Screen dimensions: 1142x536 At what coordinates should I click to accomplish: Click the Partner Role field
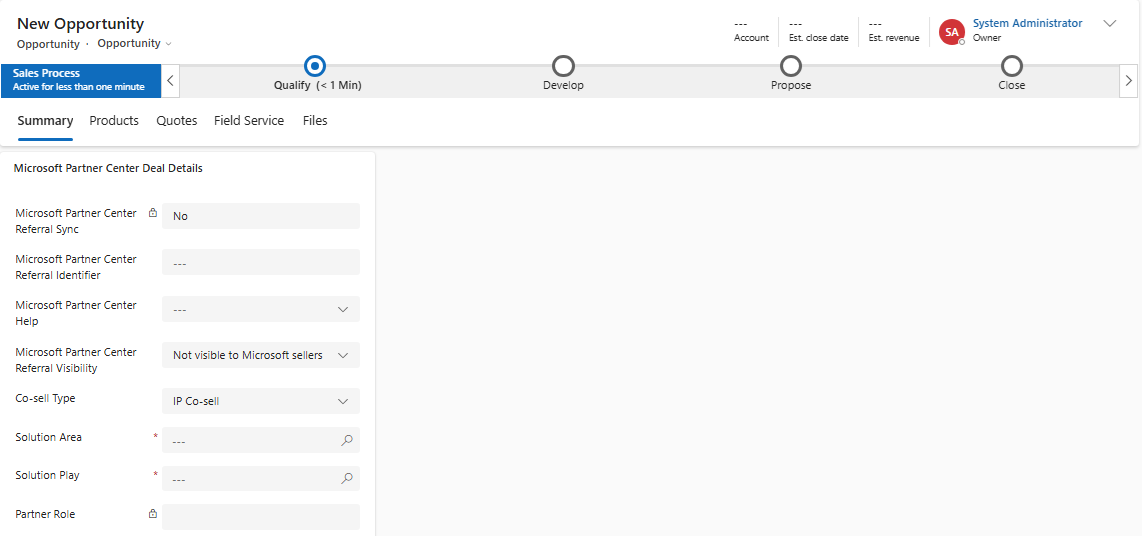point(261,517)
